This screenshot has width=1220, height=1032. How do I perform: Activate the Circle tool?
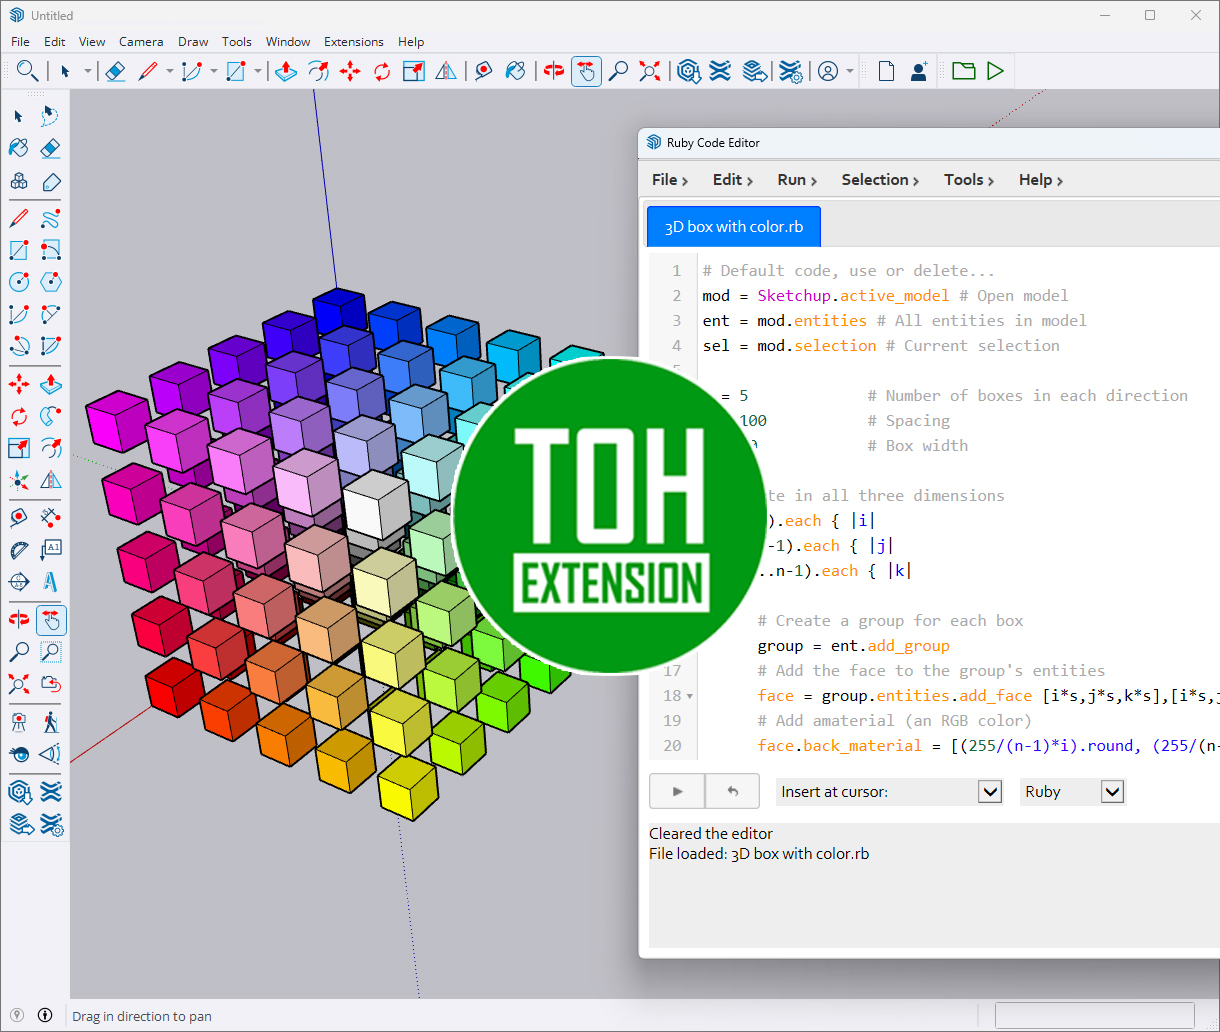18,282
